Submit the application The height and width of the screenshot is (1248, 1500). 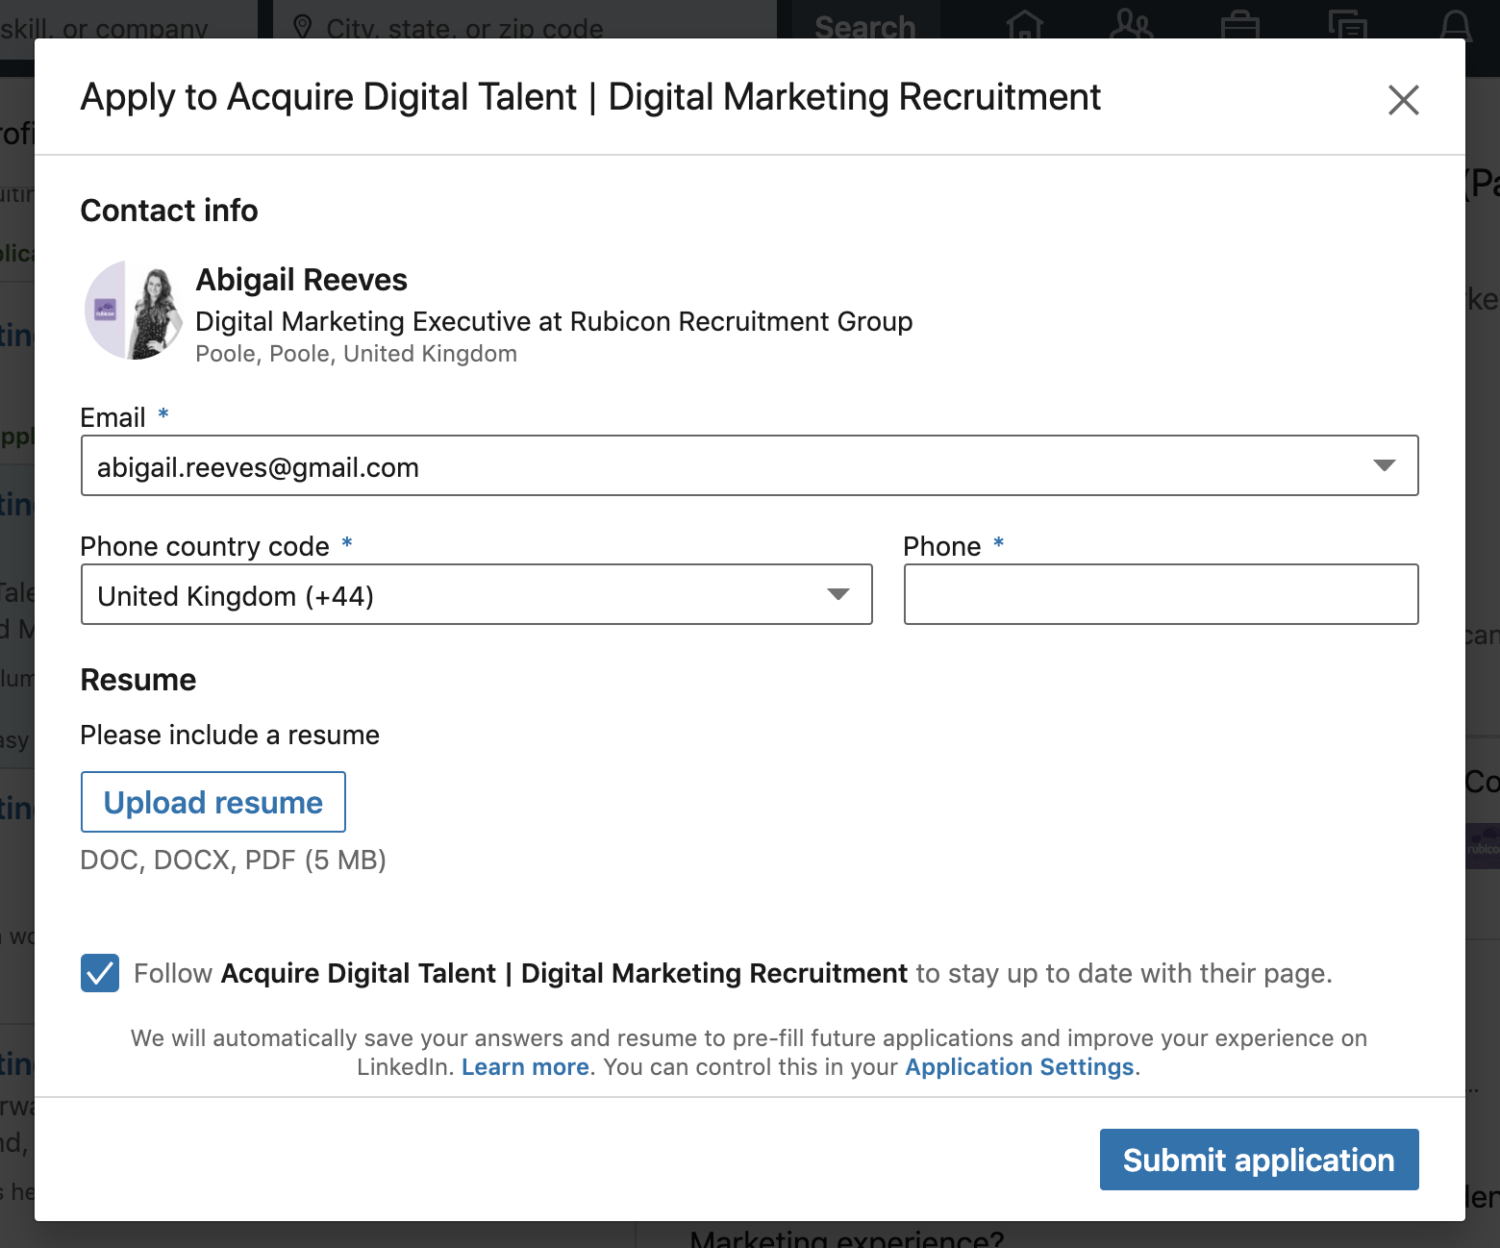pyautogui.click(x=1259, y=1159)
